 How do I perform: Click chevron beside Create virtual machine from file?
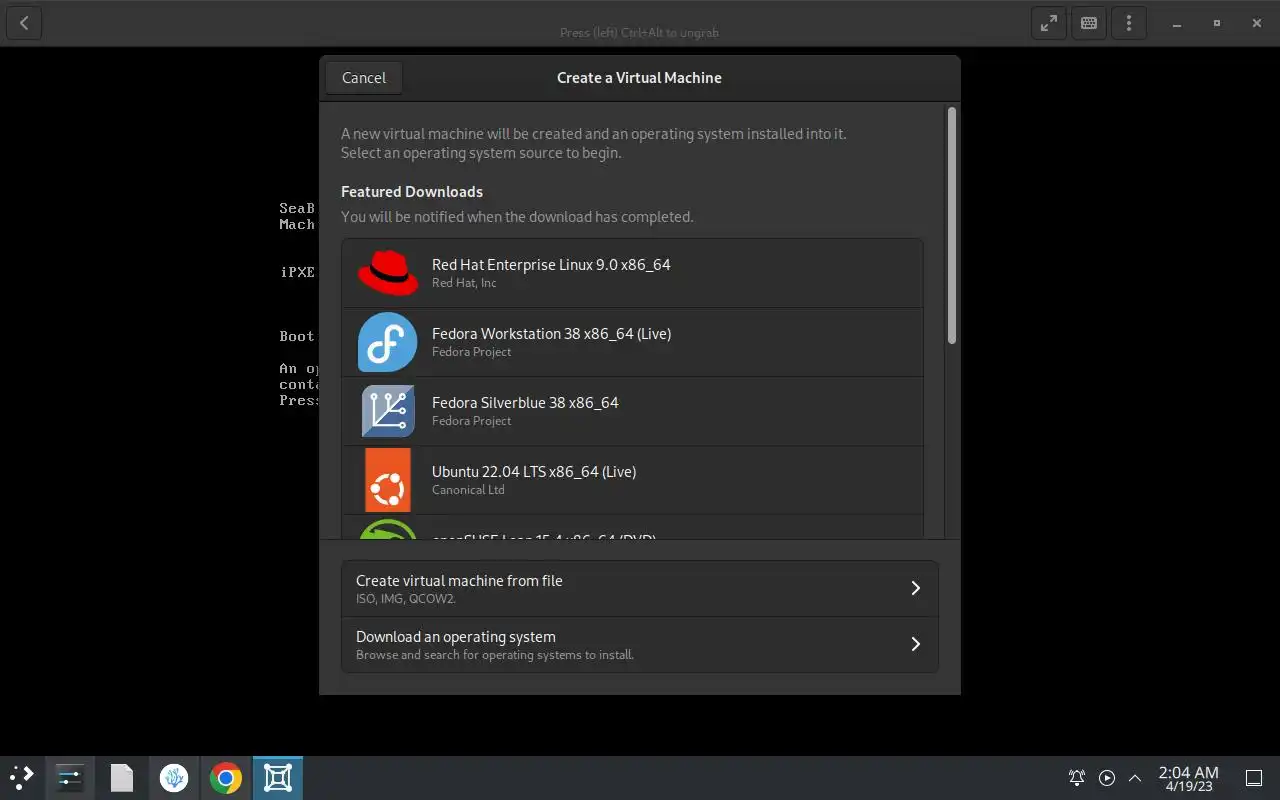pos(915,588)
